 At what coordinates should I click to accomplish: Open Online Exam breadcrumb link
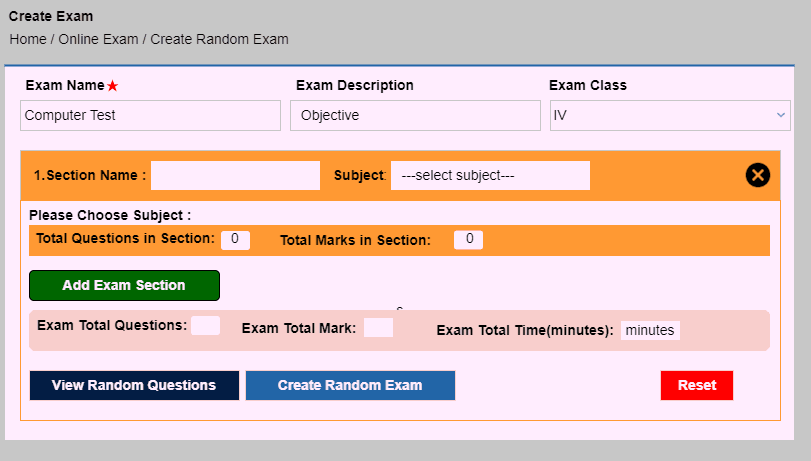pos(98,39)
